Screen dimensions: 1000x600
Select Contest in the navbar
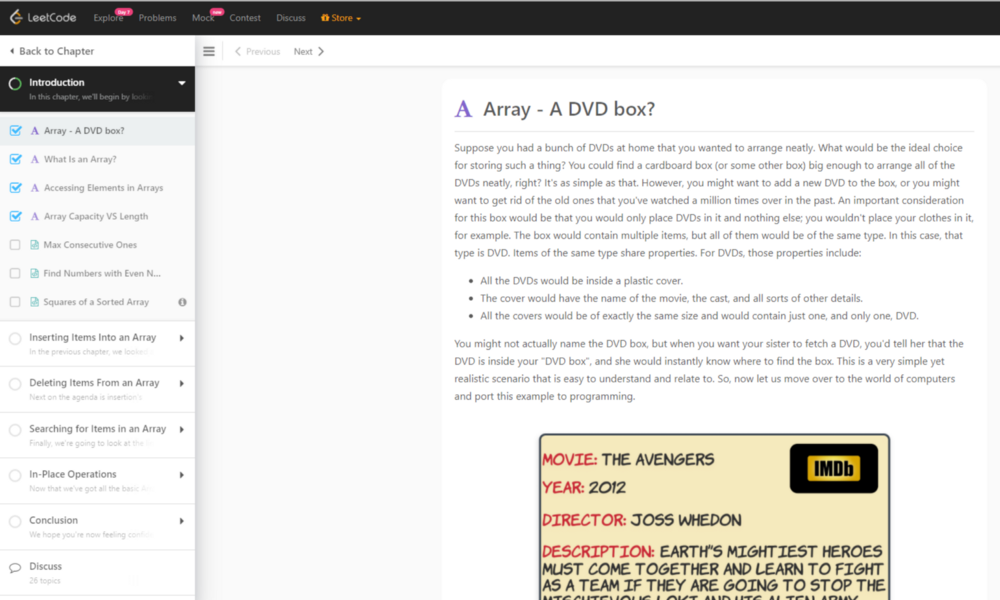pyautogui.click(x=245, y=18)
